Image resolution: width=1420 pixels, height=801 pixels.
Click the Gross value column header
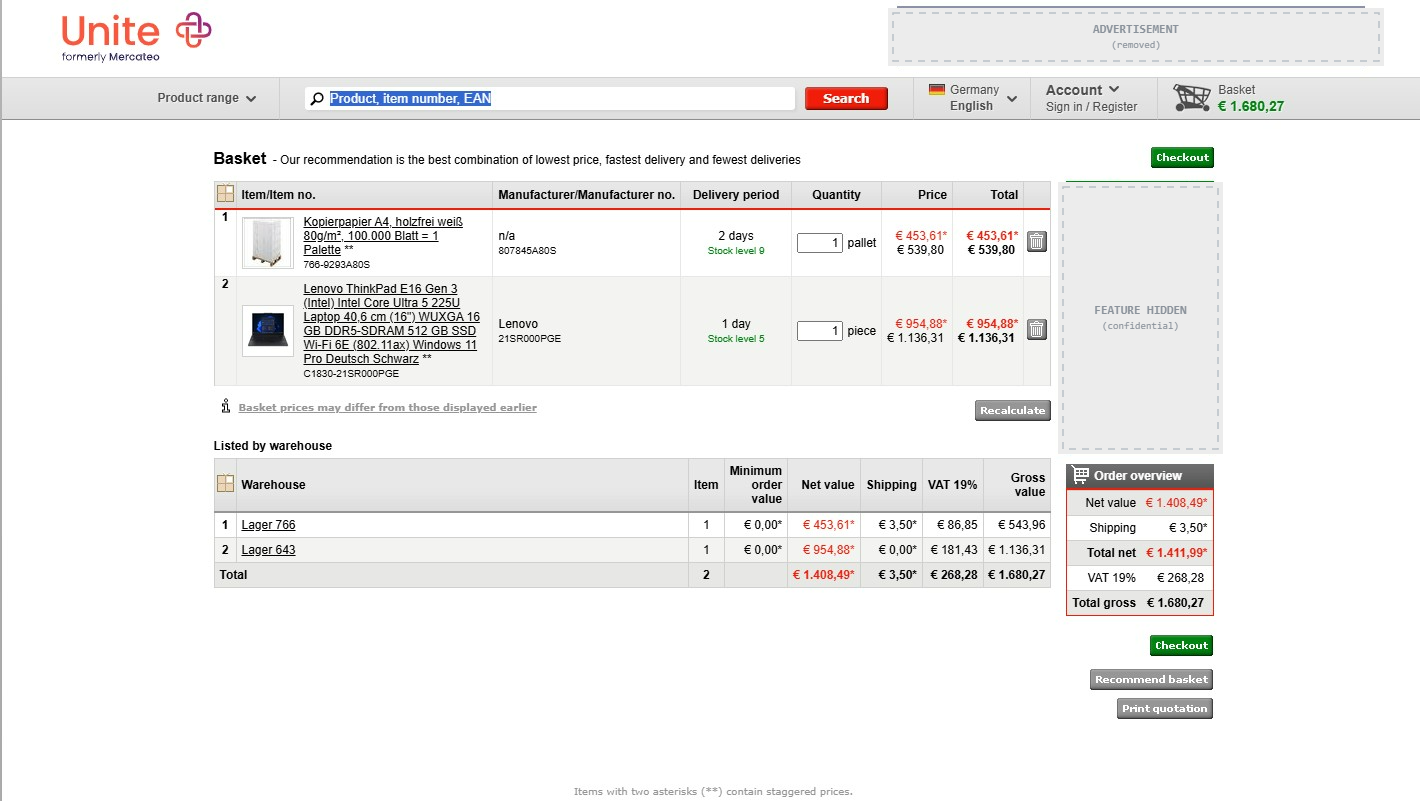pyautogui.click(x=1017, y=485)
